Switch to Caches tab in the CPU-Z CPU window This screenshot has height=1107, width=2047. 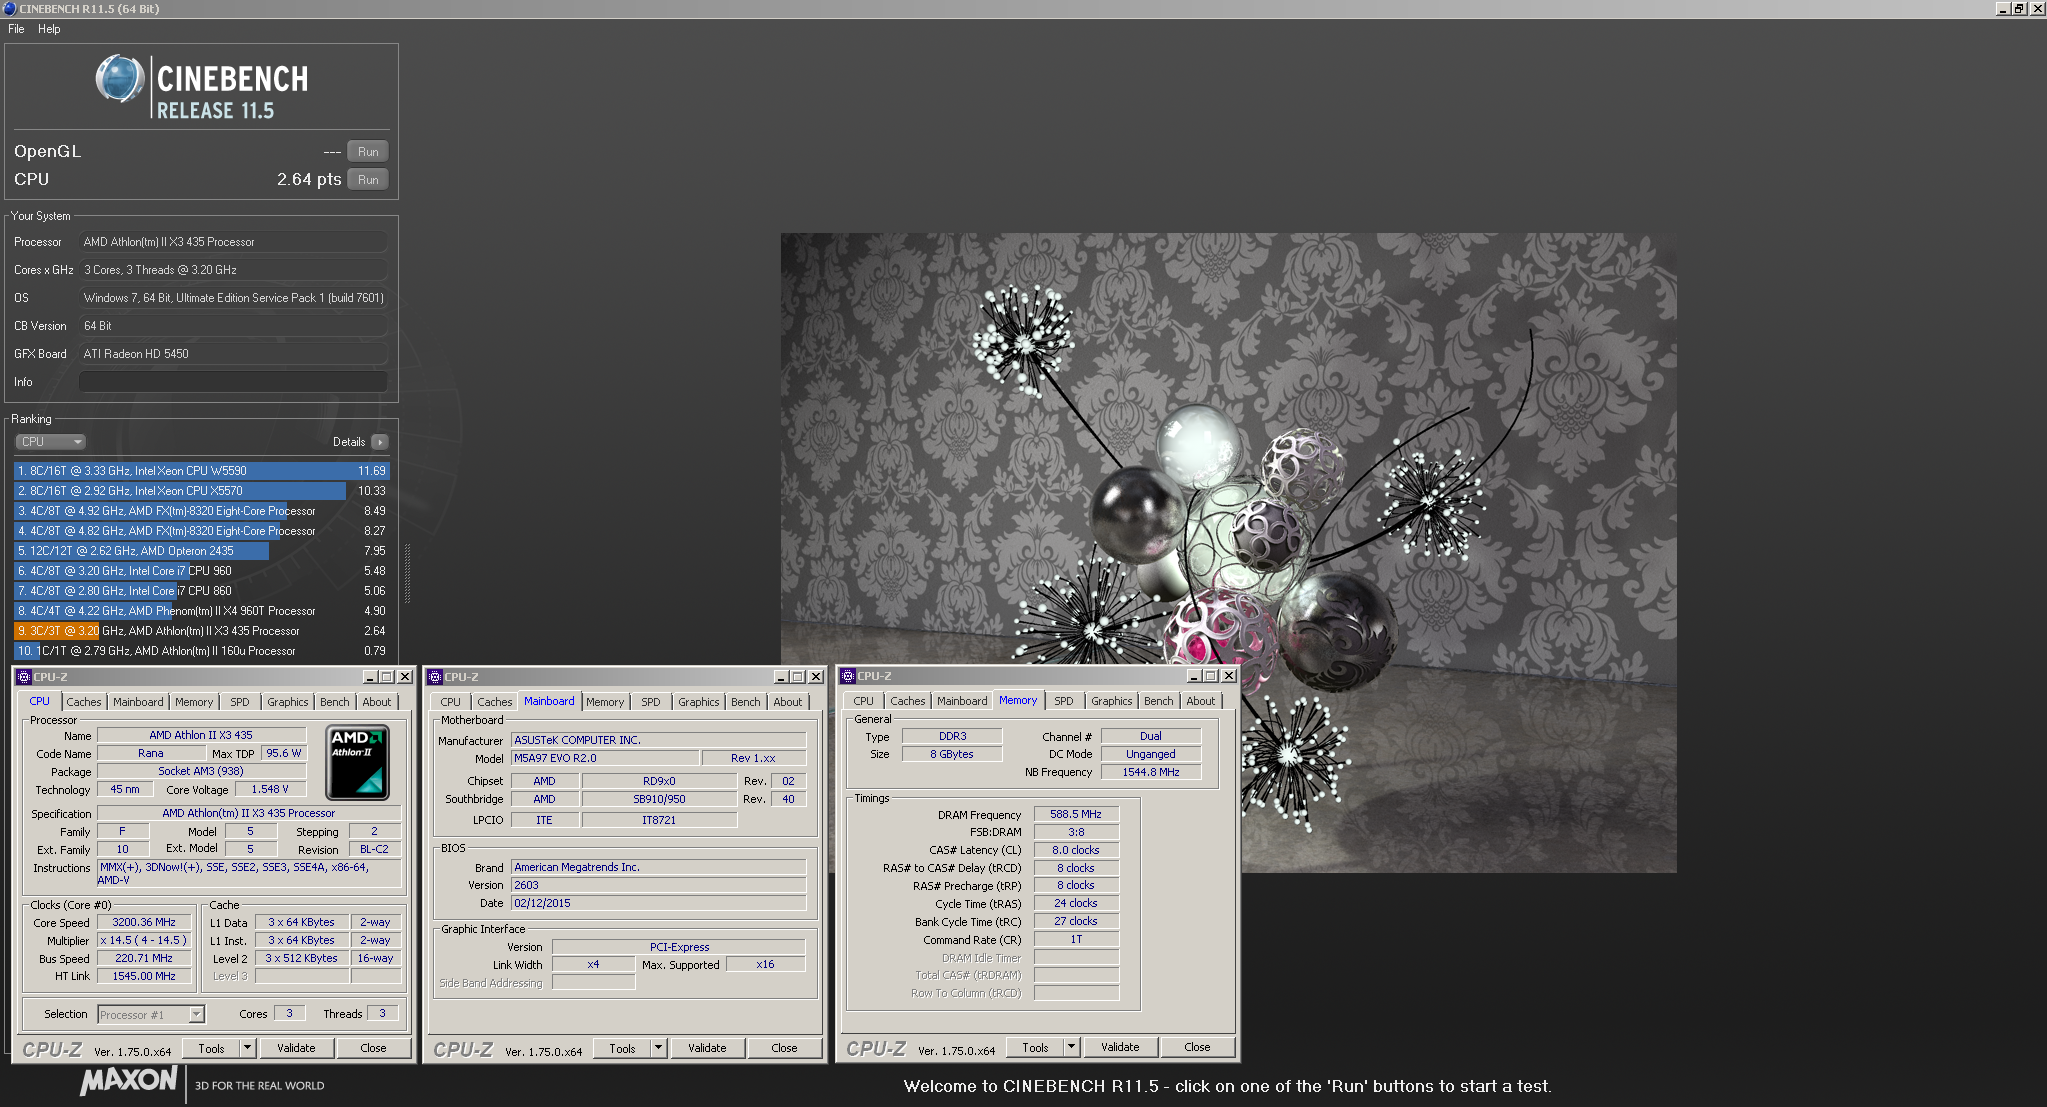coord(84,702)
